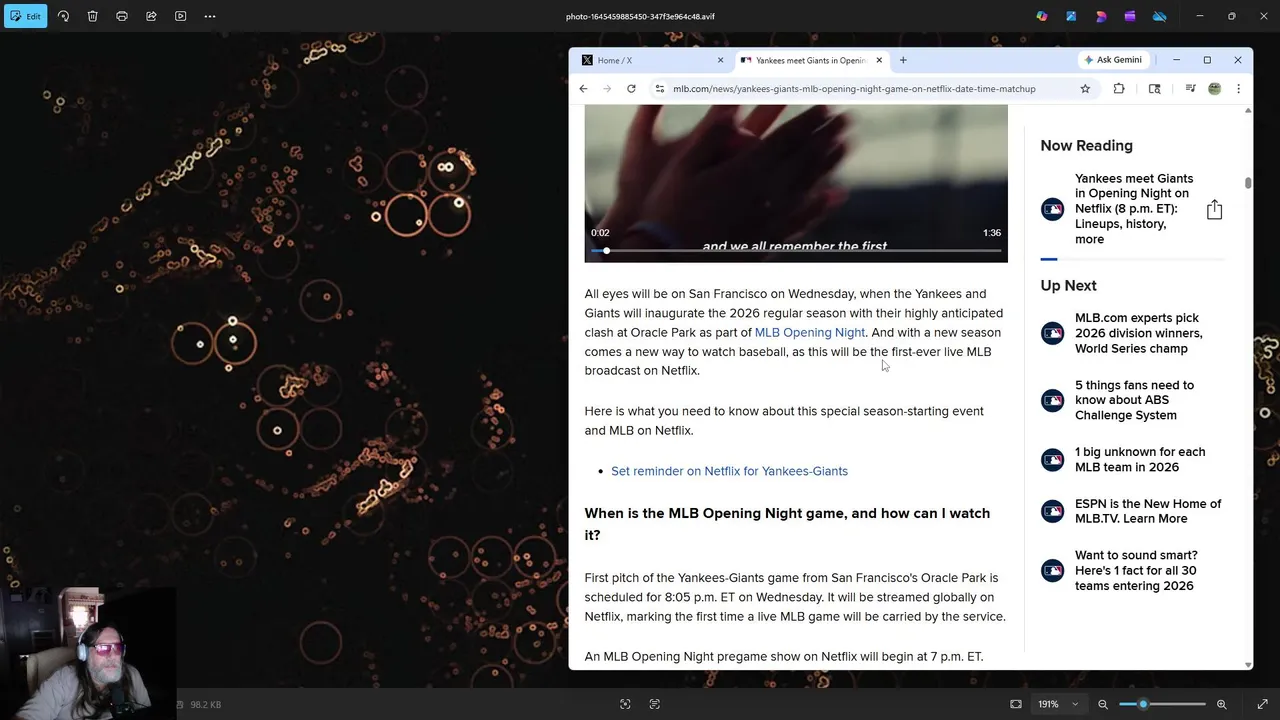Rotate the image in Photos toolbar
Screen dimensions: 1280x720
[63, 16]
